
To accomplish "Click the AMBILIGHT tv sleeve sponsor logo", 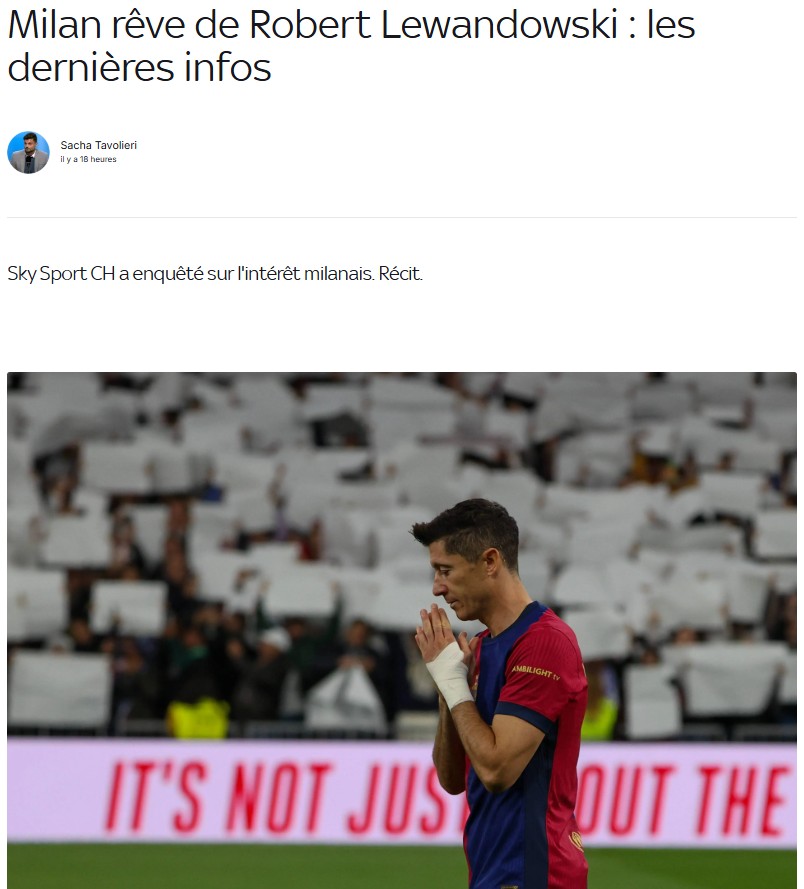I will coord(536,672).
